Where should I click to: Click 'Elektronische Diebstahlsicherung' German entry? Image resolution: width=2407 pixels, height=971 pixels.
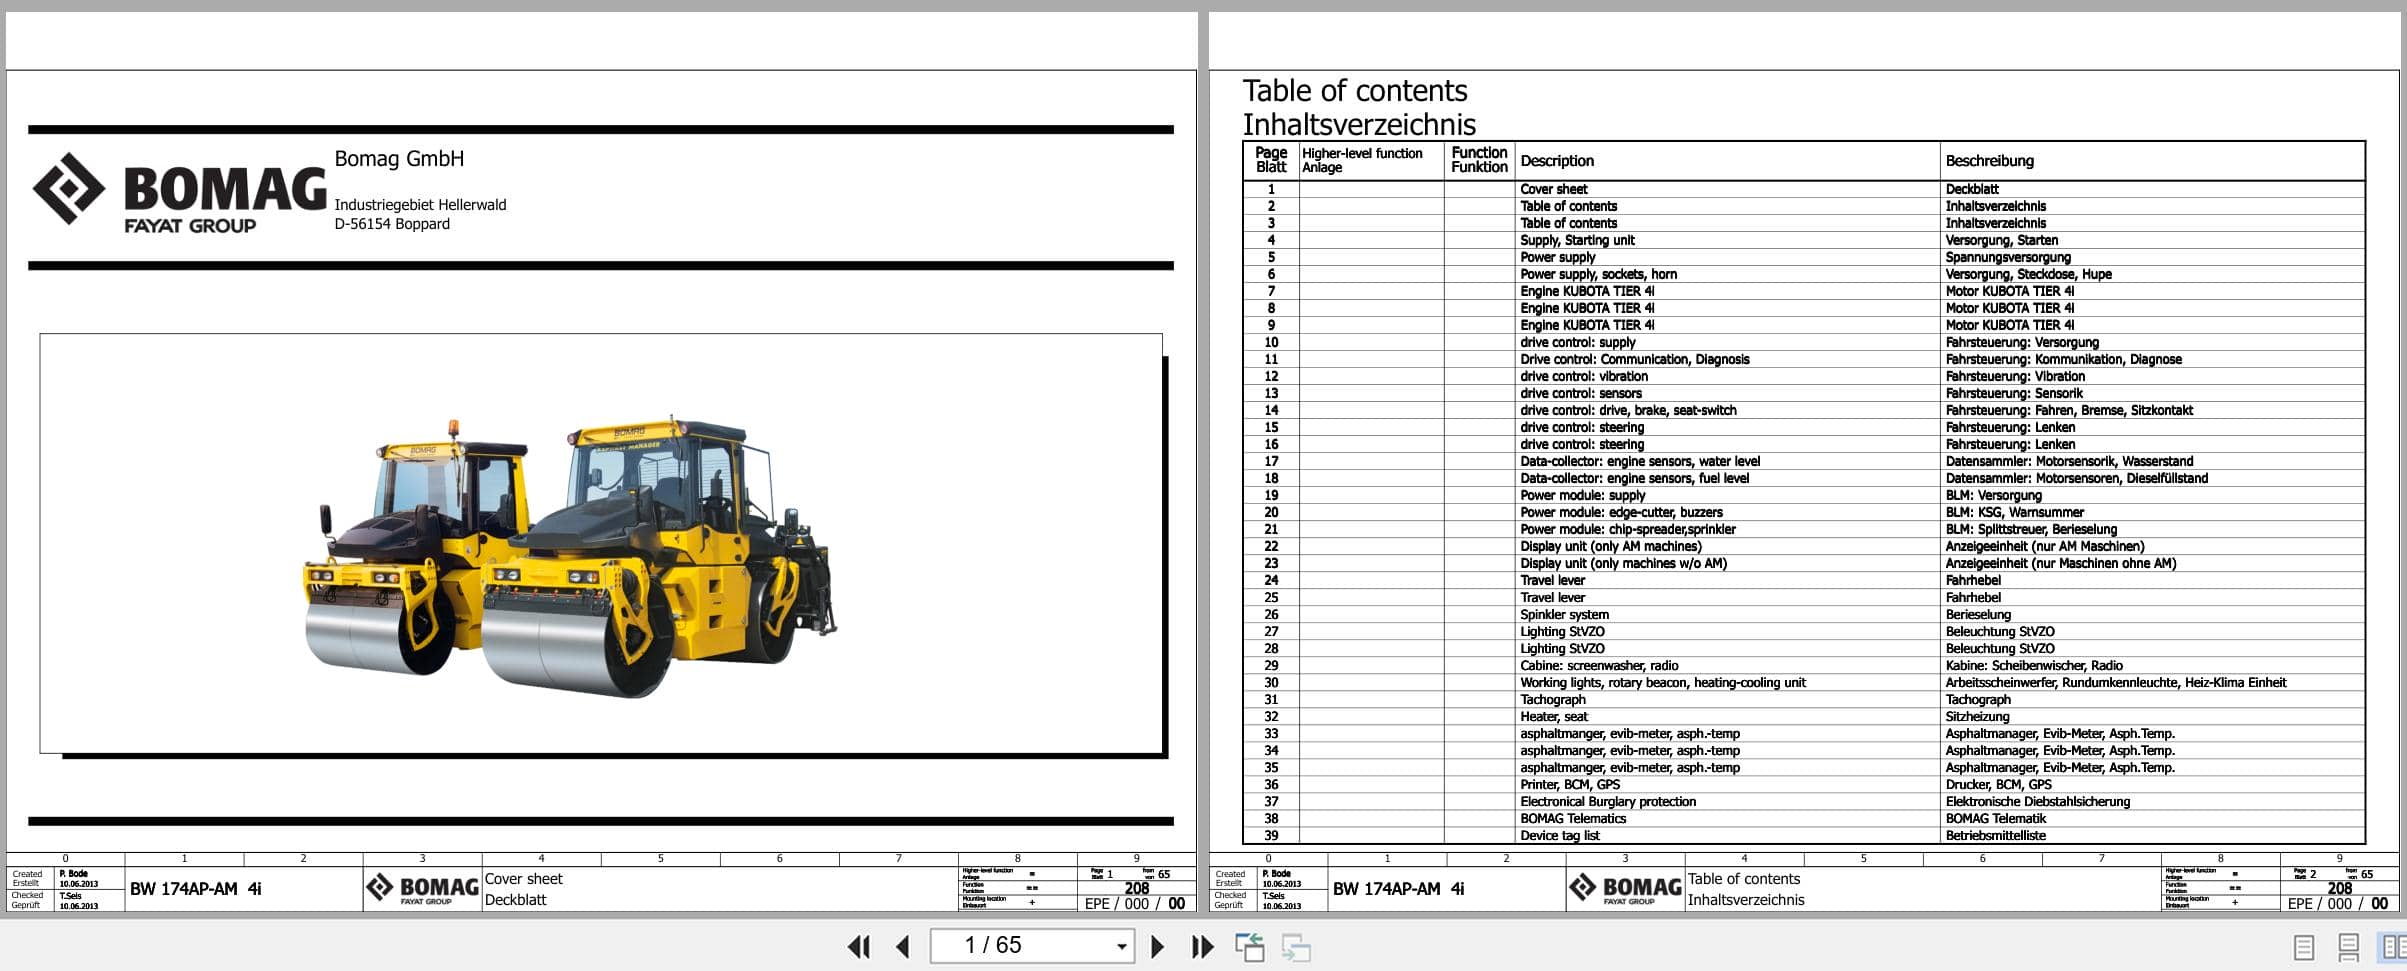pyautogui.click(x=2037, y=801)
